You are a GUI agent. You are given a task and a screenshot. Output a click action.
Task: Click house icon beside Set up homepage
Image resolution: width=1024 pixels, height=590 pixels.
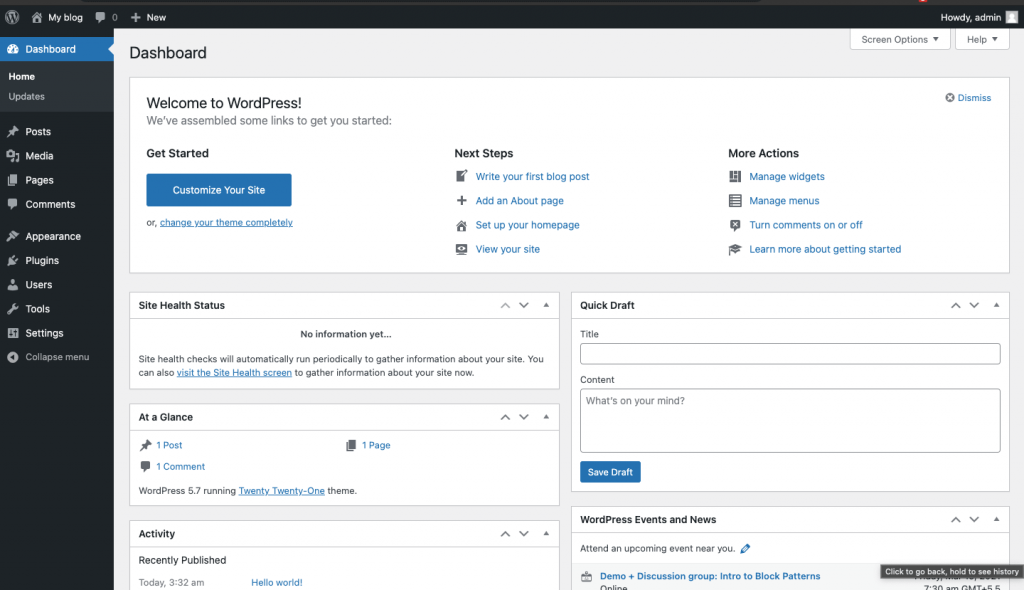[461, 225]
